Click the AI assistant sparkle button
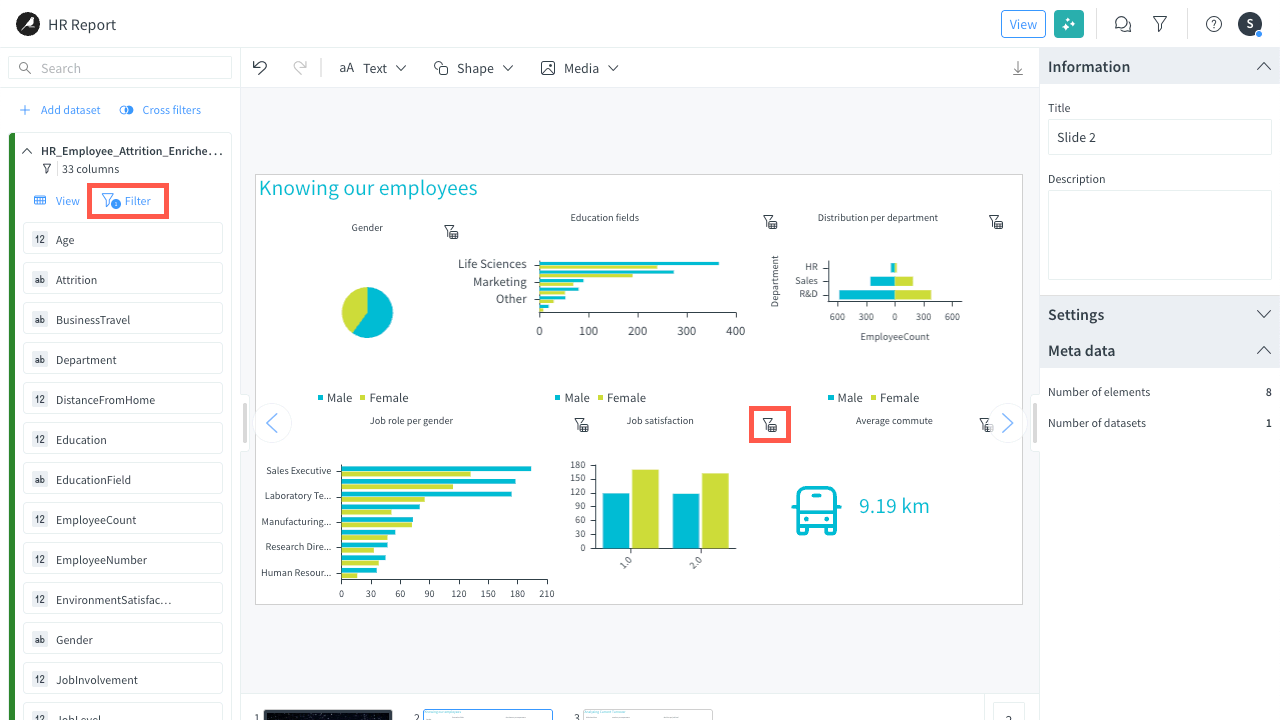Viewport: 1280px width, 720px height. click(1069, 24)
